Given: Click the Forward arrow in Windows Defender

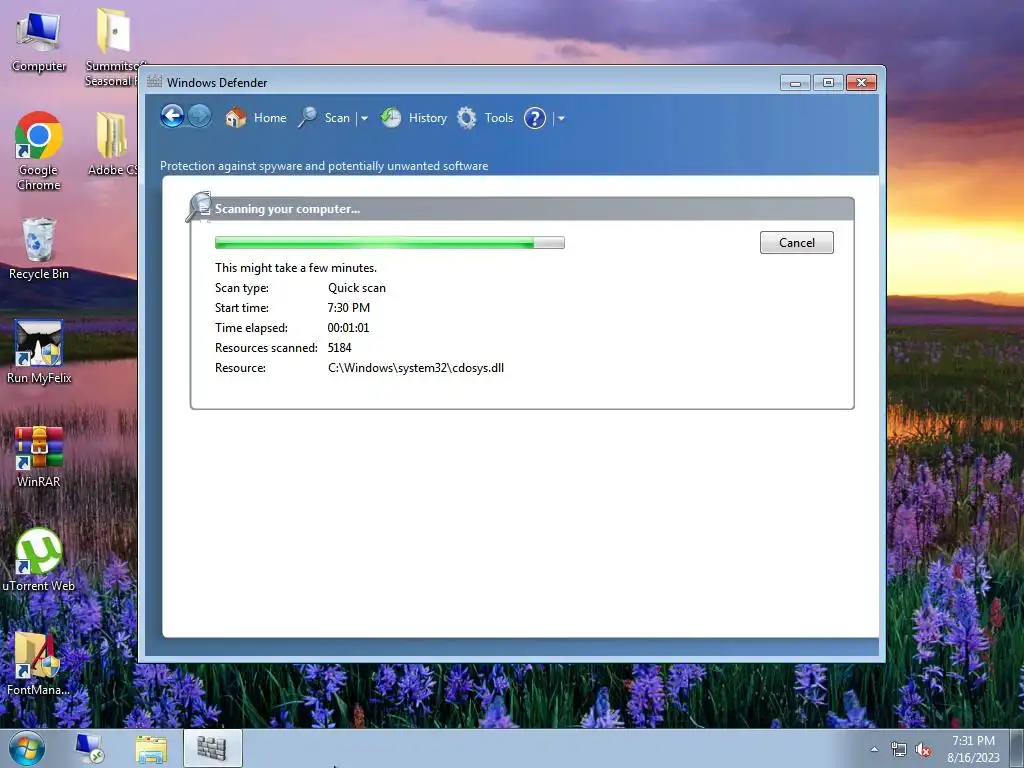Looking at the screenshot, I should click(x=200, y=117).
